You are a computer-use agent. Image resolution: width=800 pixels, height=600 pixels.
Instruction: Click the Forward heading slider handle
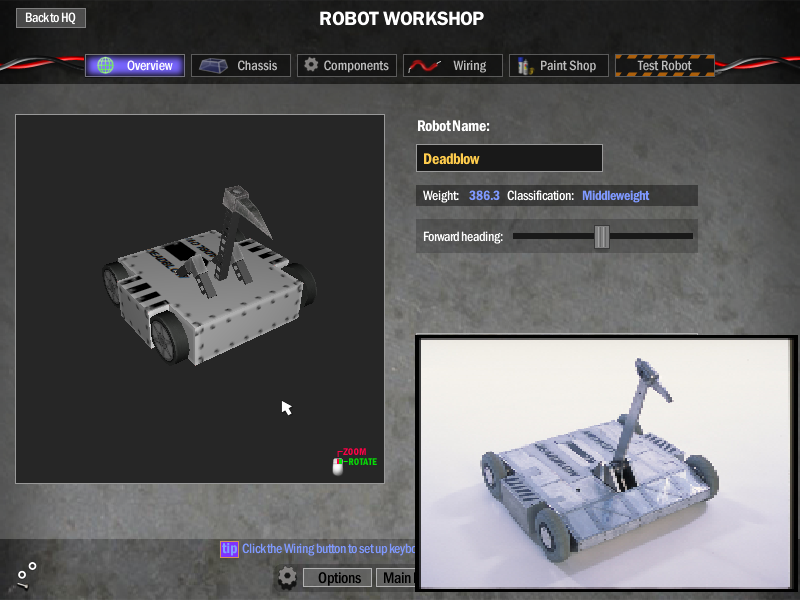tap(601, 236)
